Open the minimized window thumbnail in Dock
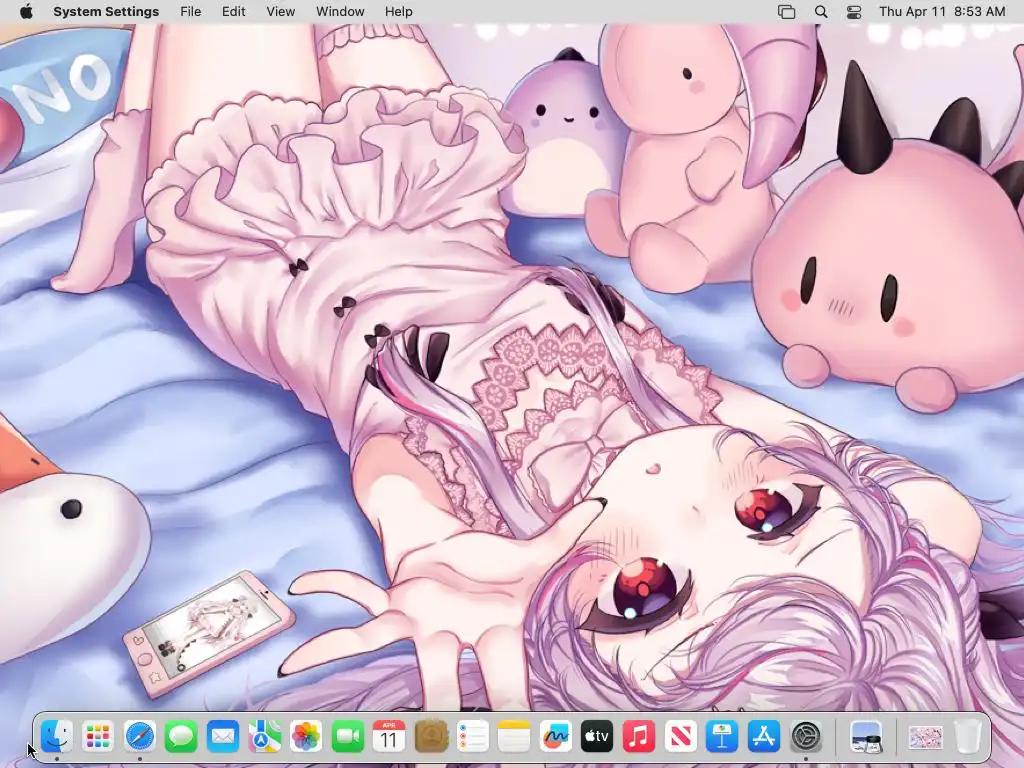This screenshot has width=1024, height=768. pos(926,738)
